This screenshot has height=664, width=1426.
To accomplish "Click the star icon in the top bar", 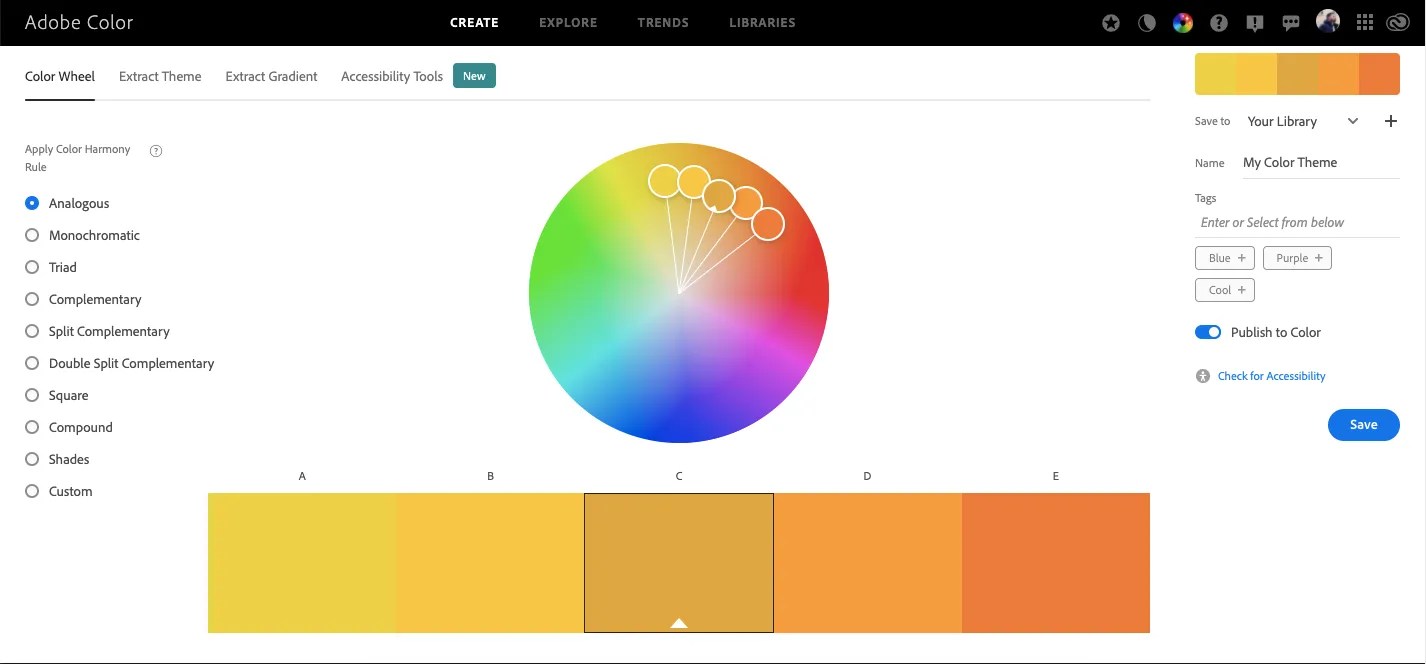I will (x=1110, y=21).
